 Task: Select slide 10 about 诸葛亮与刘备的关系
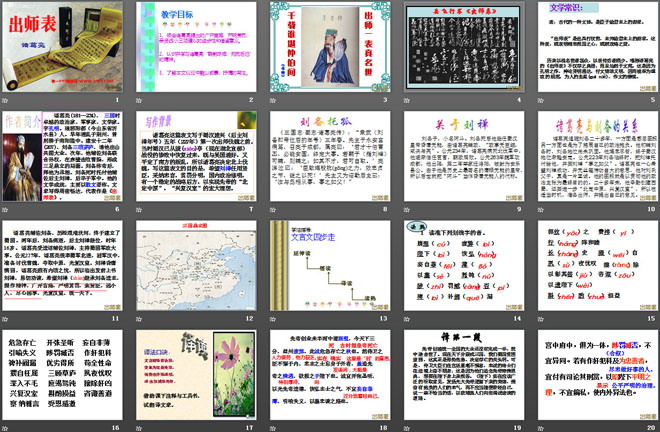click(598, 156)
